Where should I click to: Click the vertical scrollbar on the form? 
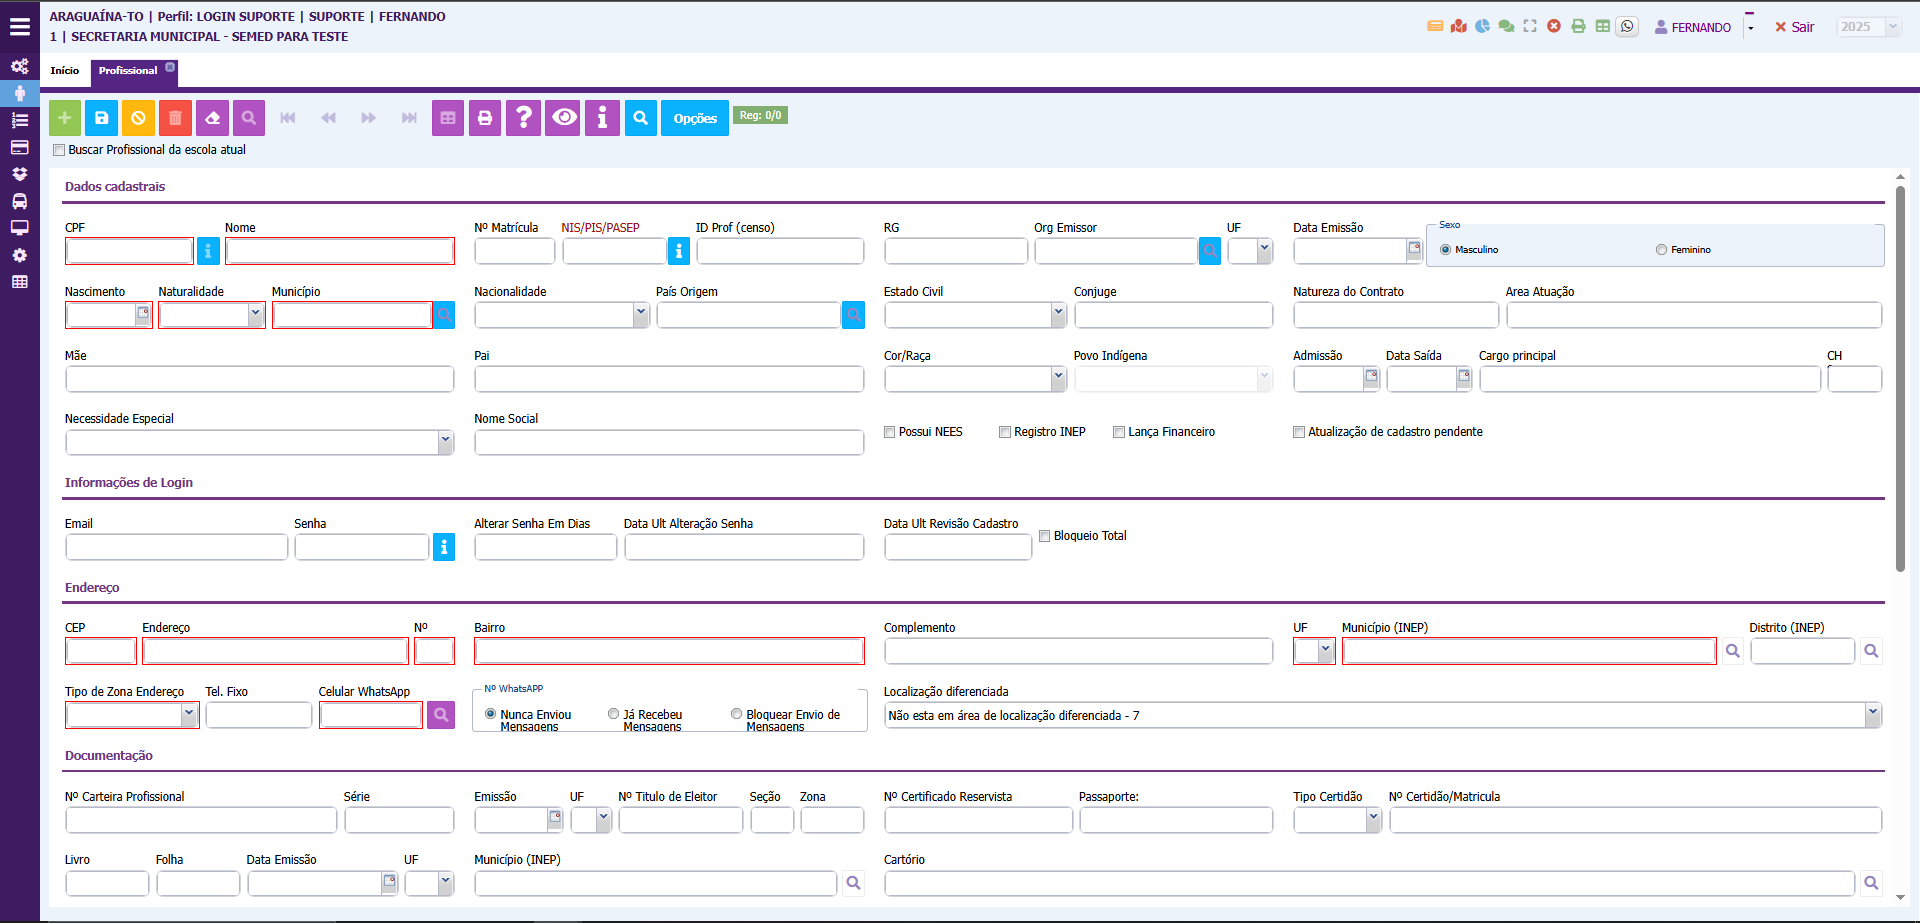pos(1900,380)
